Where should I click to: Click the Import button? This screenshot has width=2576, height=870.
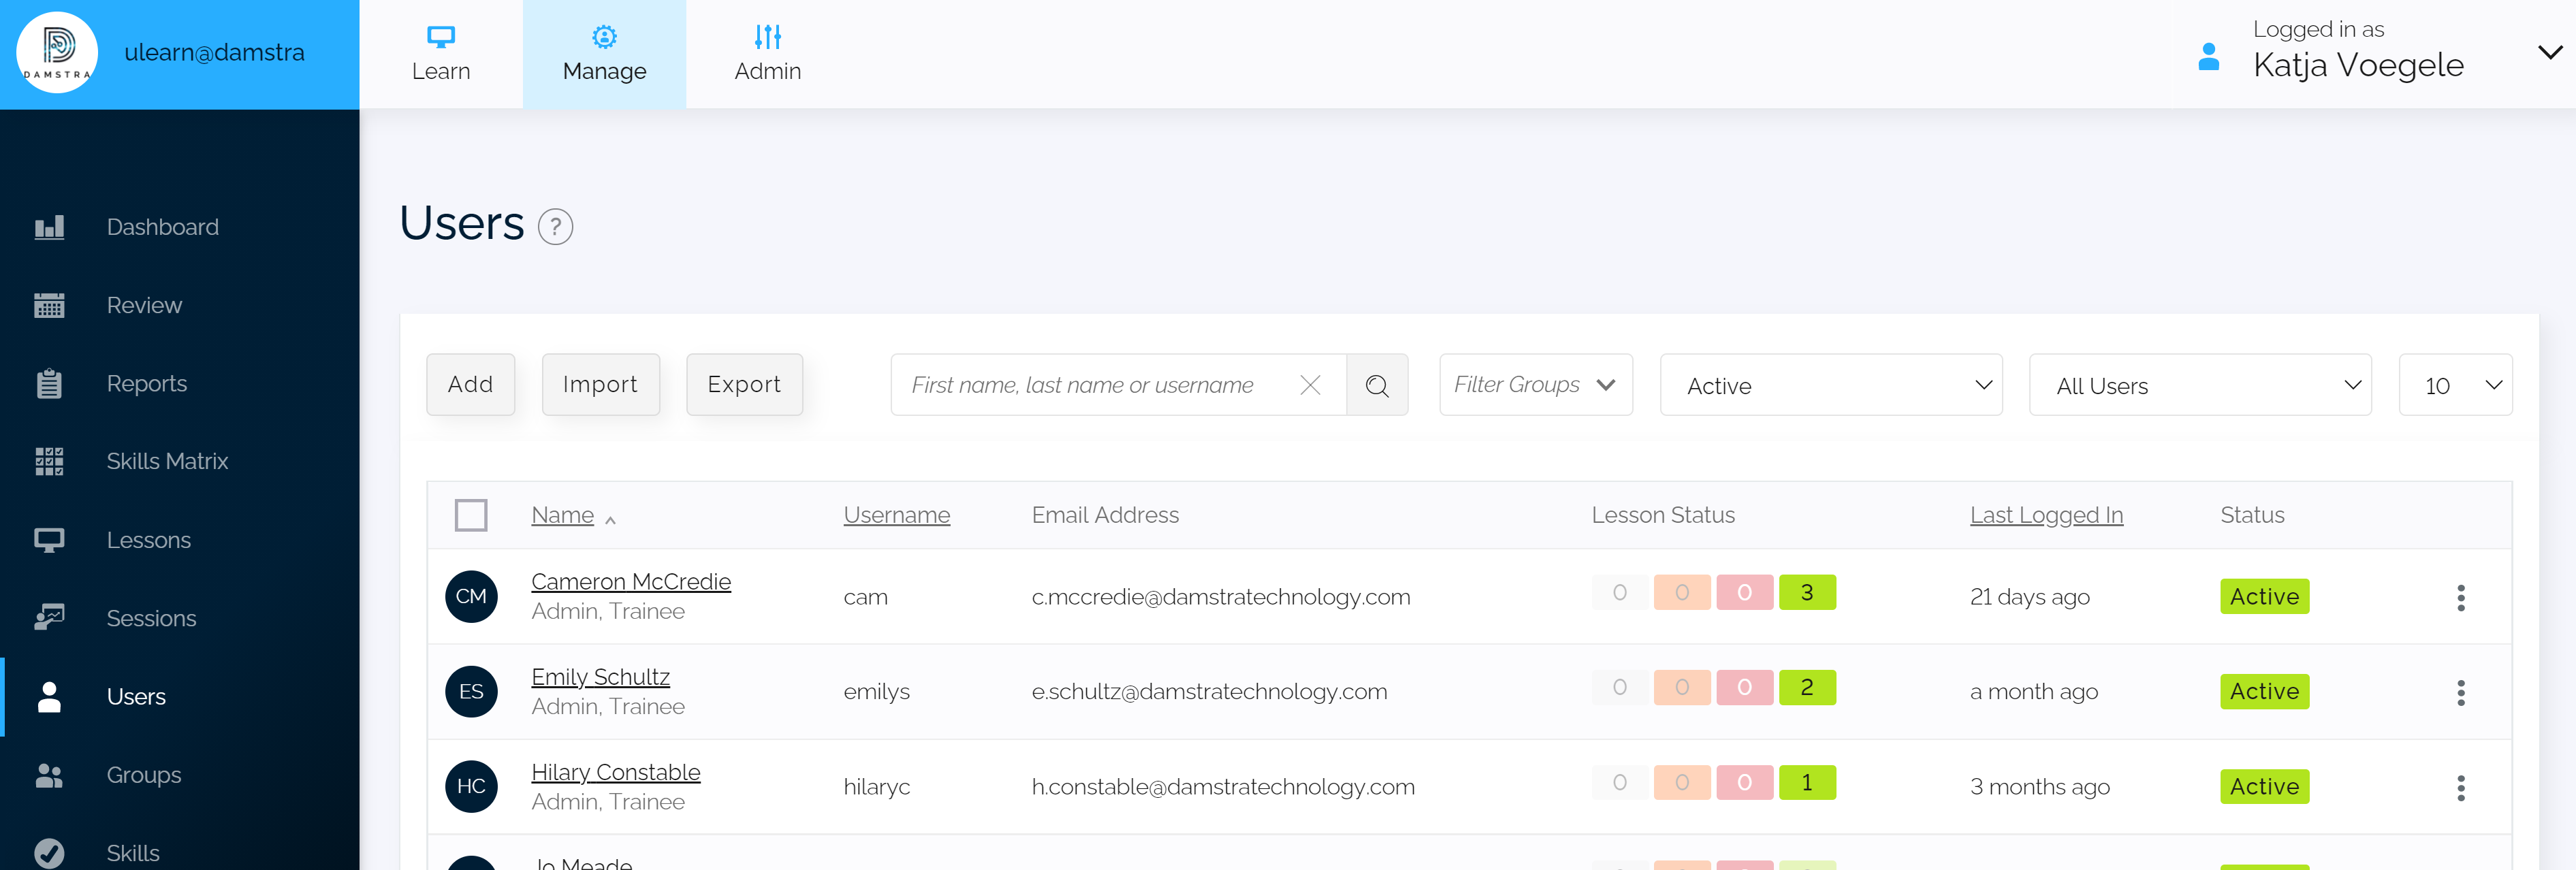click(x=601, y=384)
